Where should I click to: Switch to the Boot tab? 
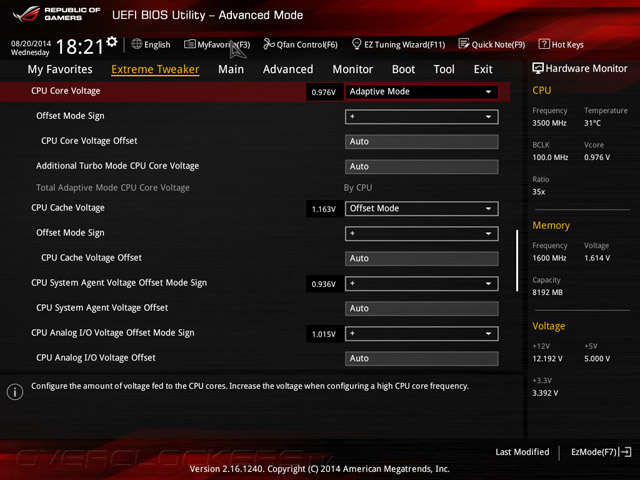(403, 69)
